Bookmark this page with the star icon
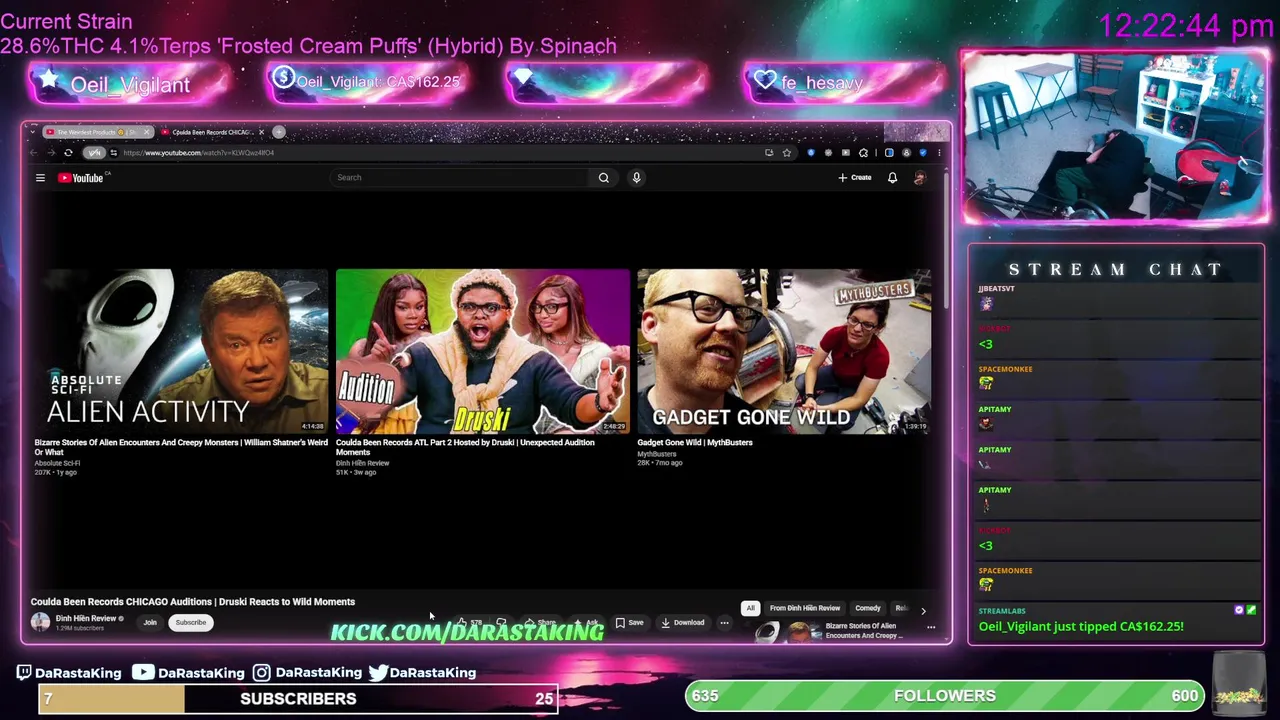 pyautogui.click(x=787, y=153)
